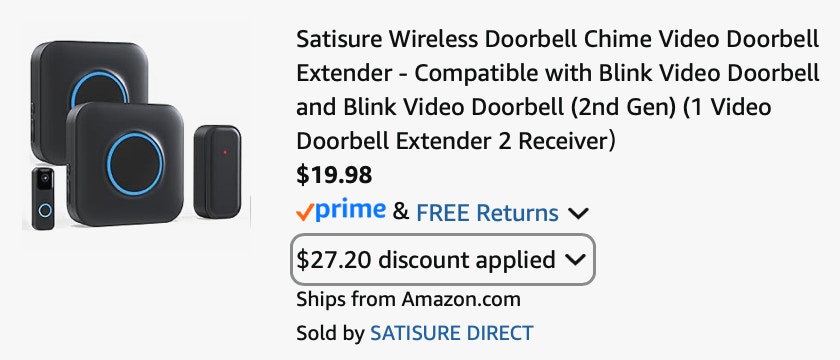Screen dimensions: 840x360
Task: Click the Blink doorbell's round button ring
Action: (45, 211)
